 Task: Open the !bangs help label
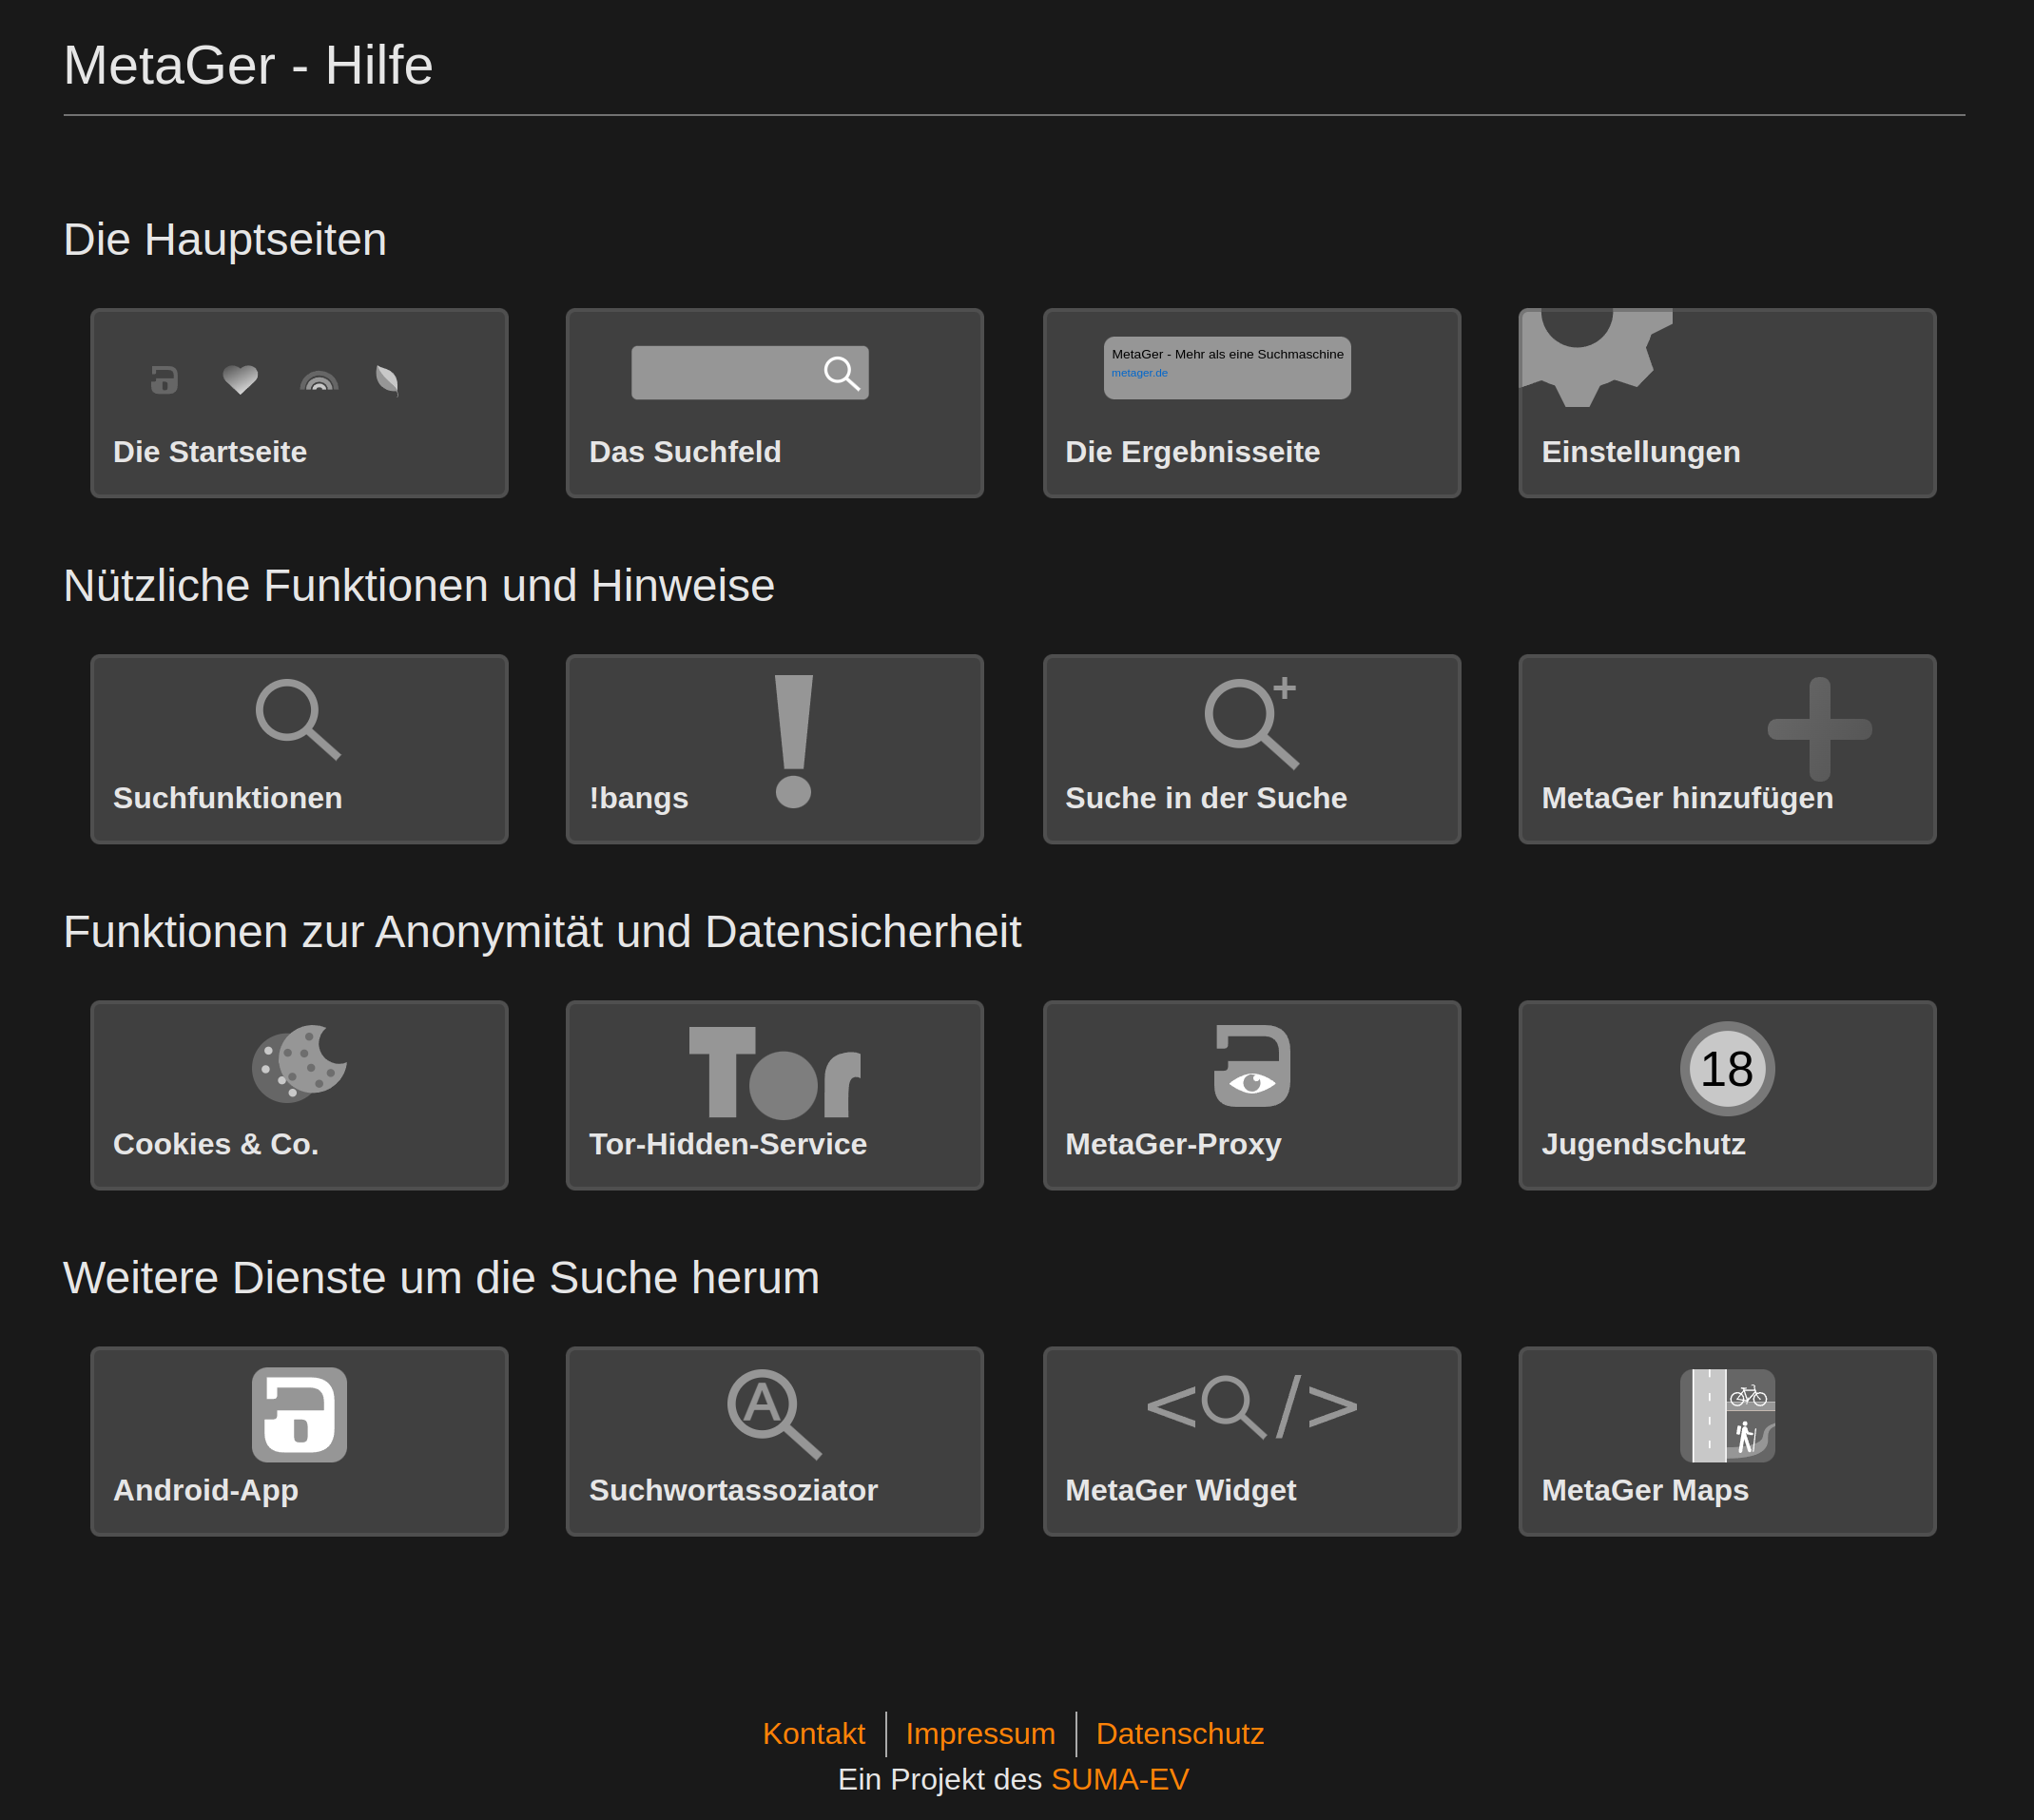639,798
